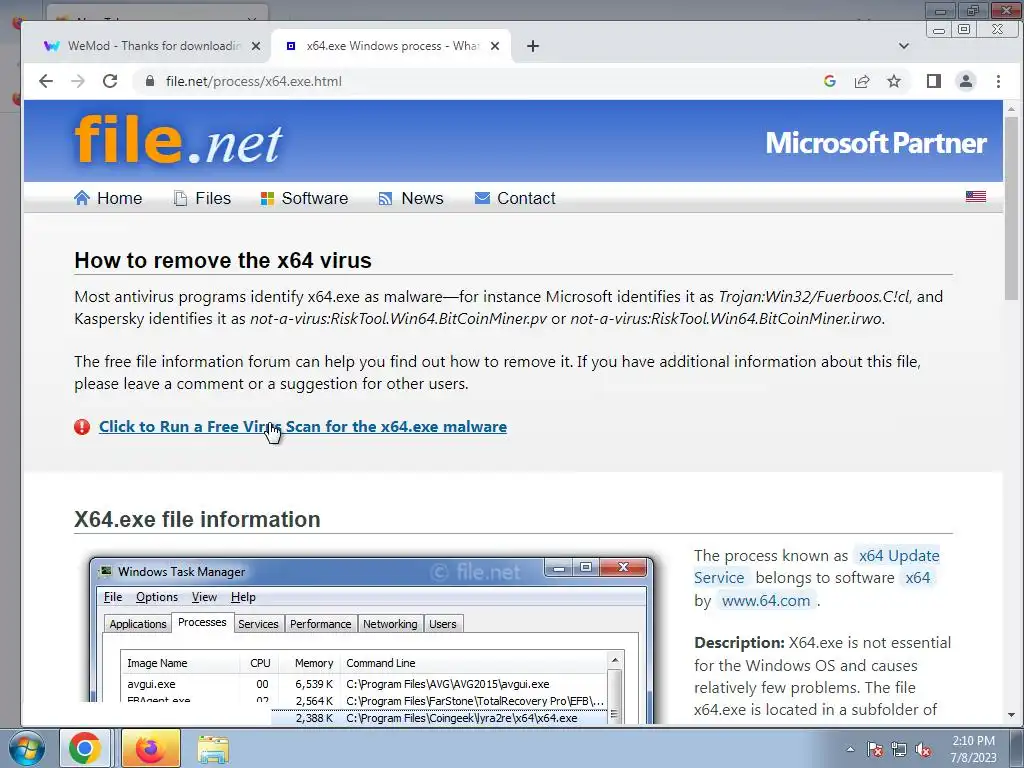1024x768 pixels.
Task: Click the address bar URL field
Action: (477, 81)
